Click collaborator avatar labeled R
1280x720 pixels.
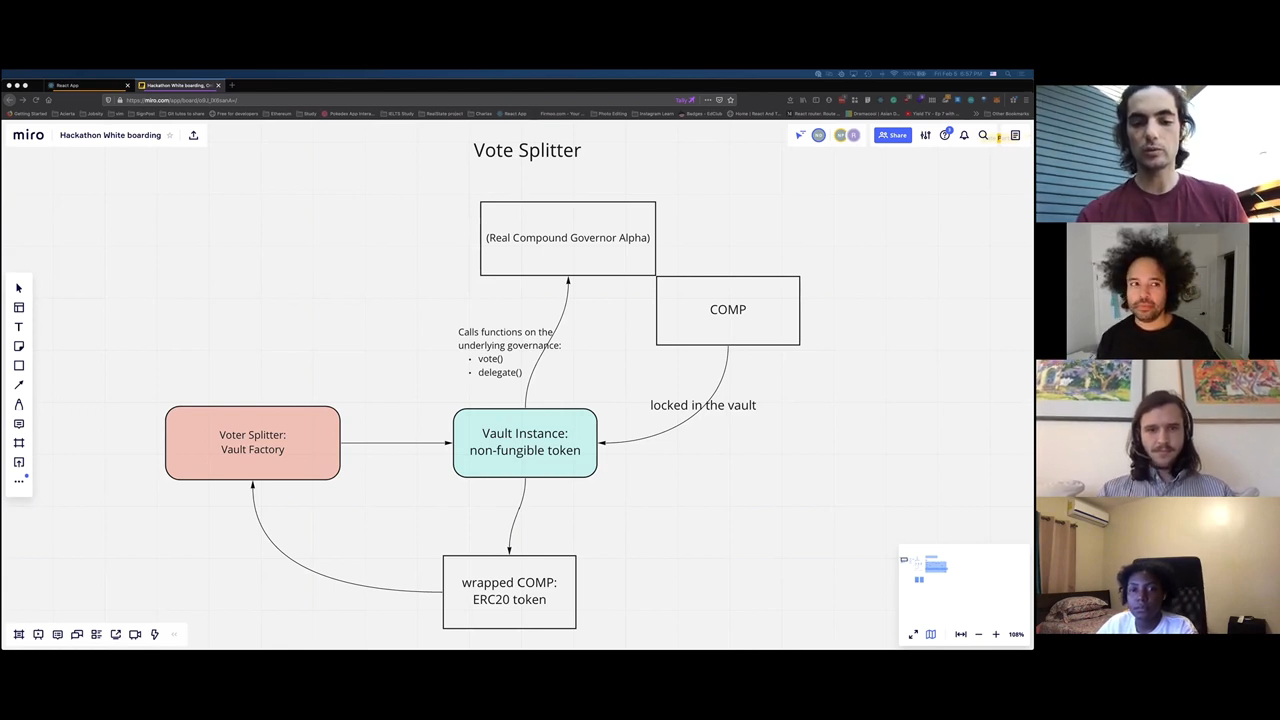click(853, 135)
